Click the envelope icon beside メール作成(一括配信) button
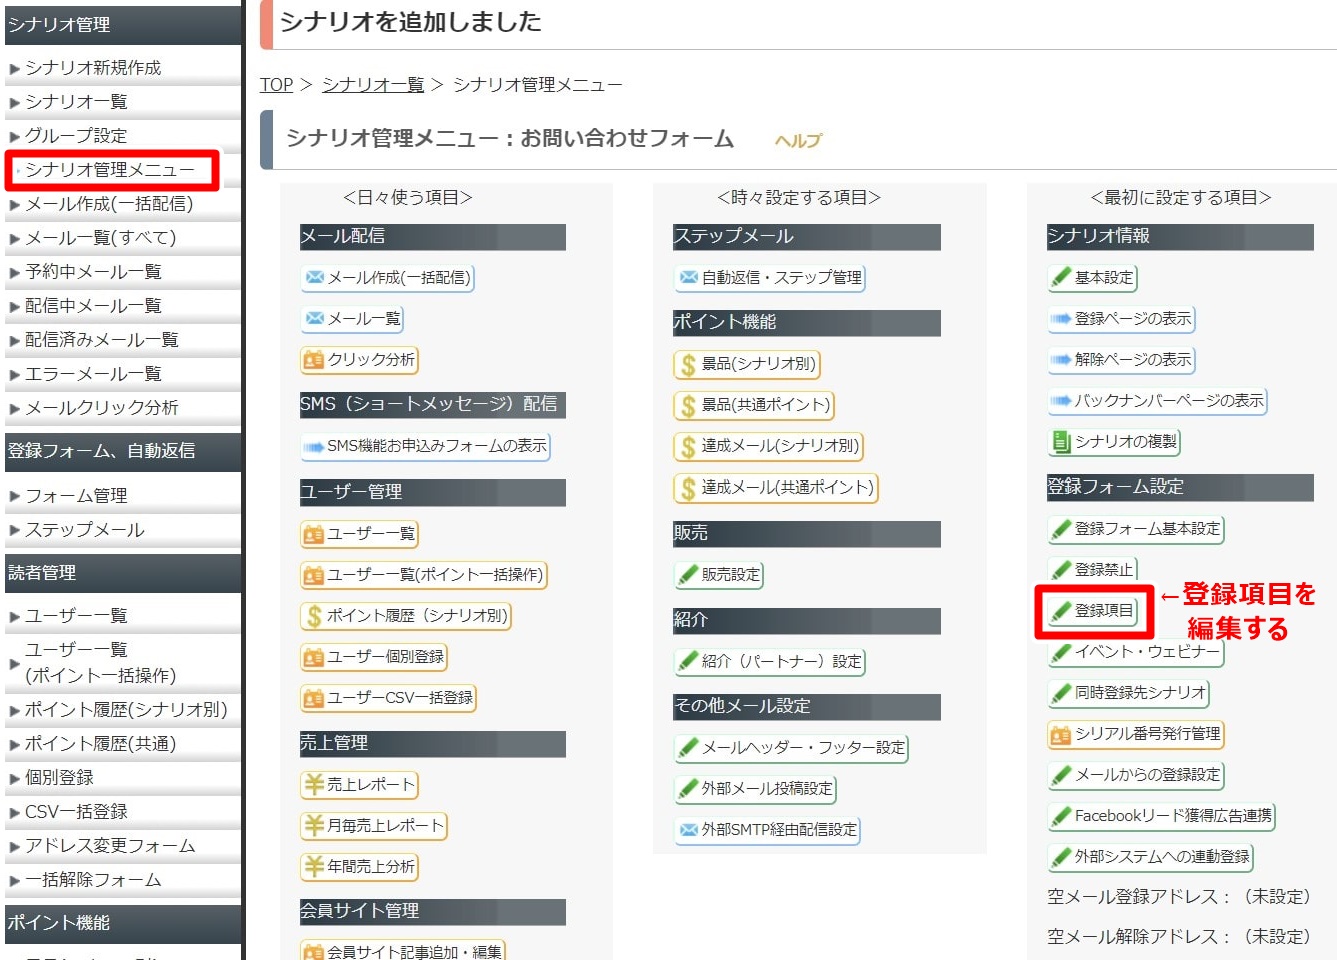 (x=315, y=277)
